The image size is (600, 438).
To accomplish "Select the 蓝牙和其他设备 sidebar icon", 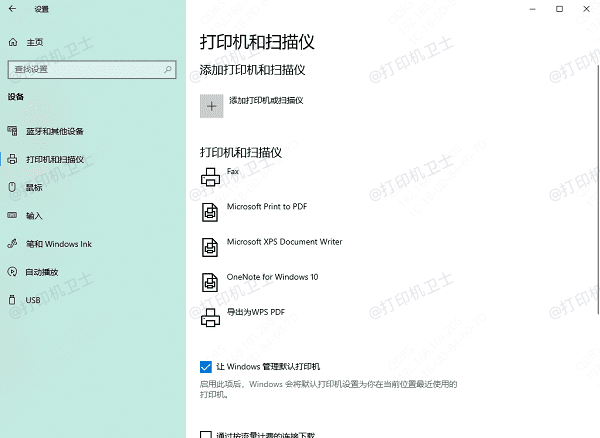I will 12,131.
